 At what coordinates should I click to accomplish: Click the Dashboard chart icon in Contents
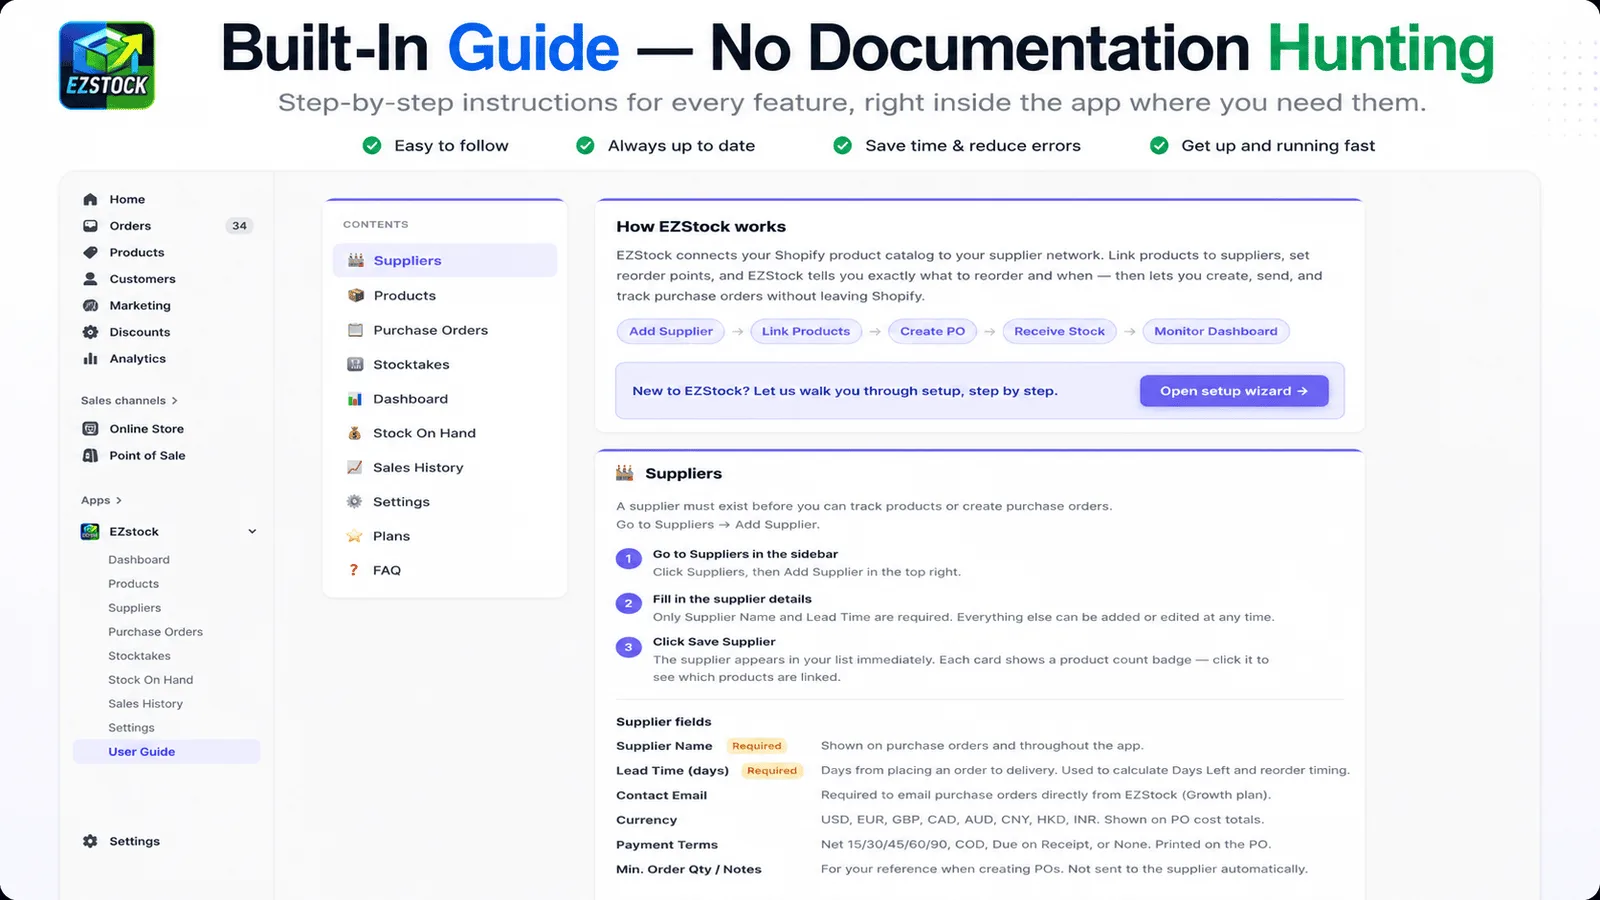(x=355, y=398)
